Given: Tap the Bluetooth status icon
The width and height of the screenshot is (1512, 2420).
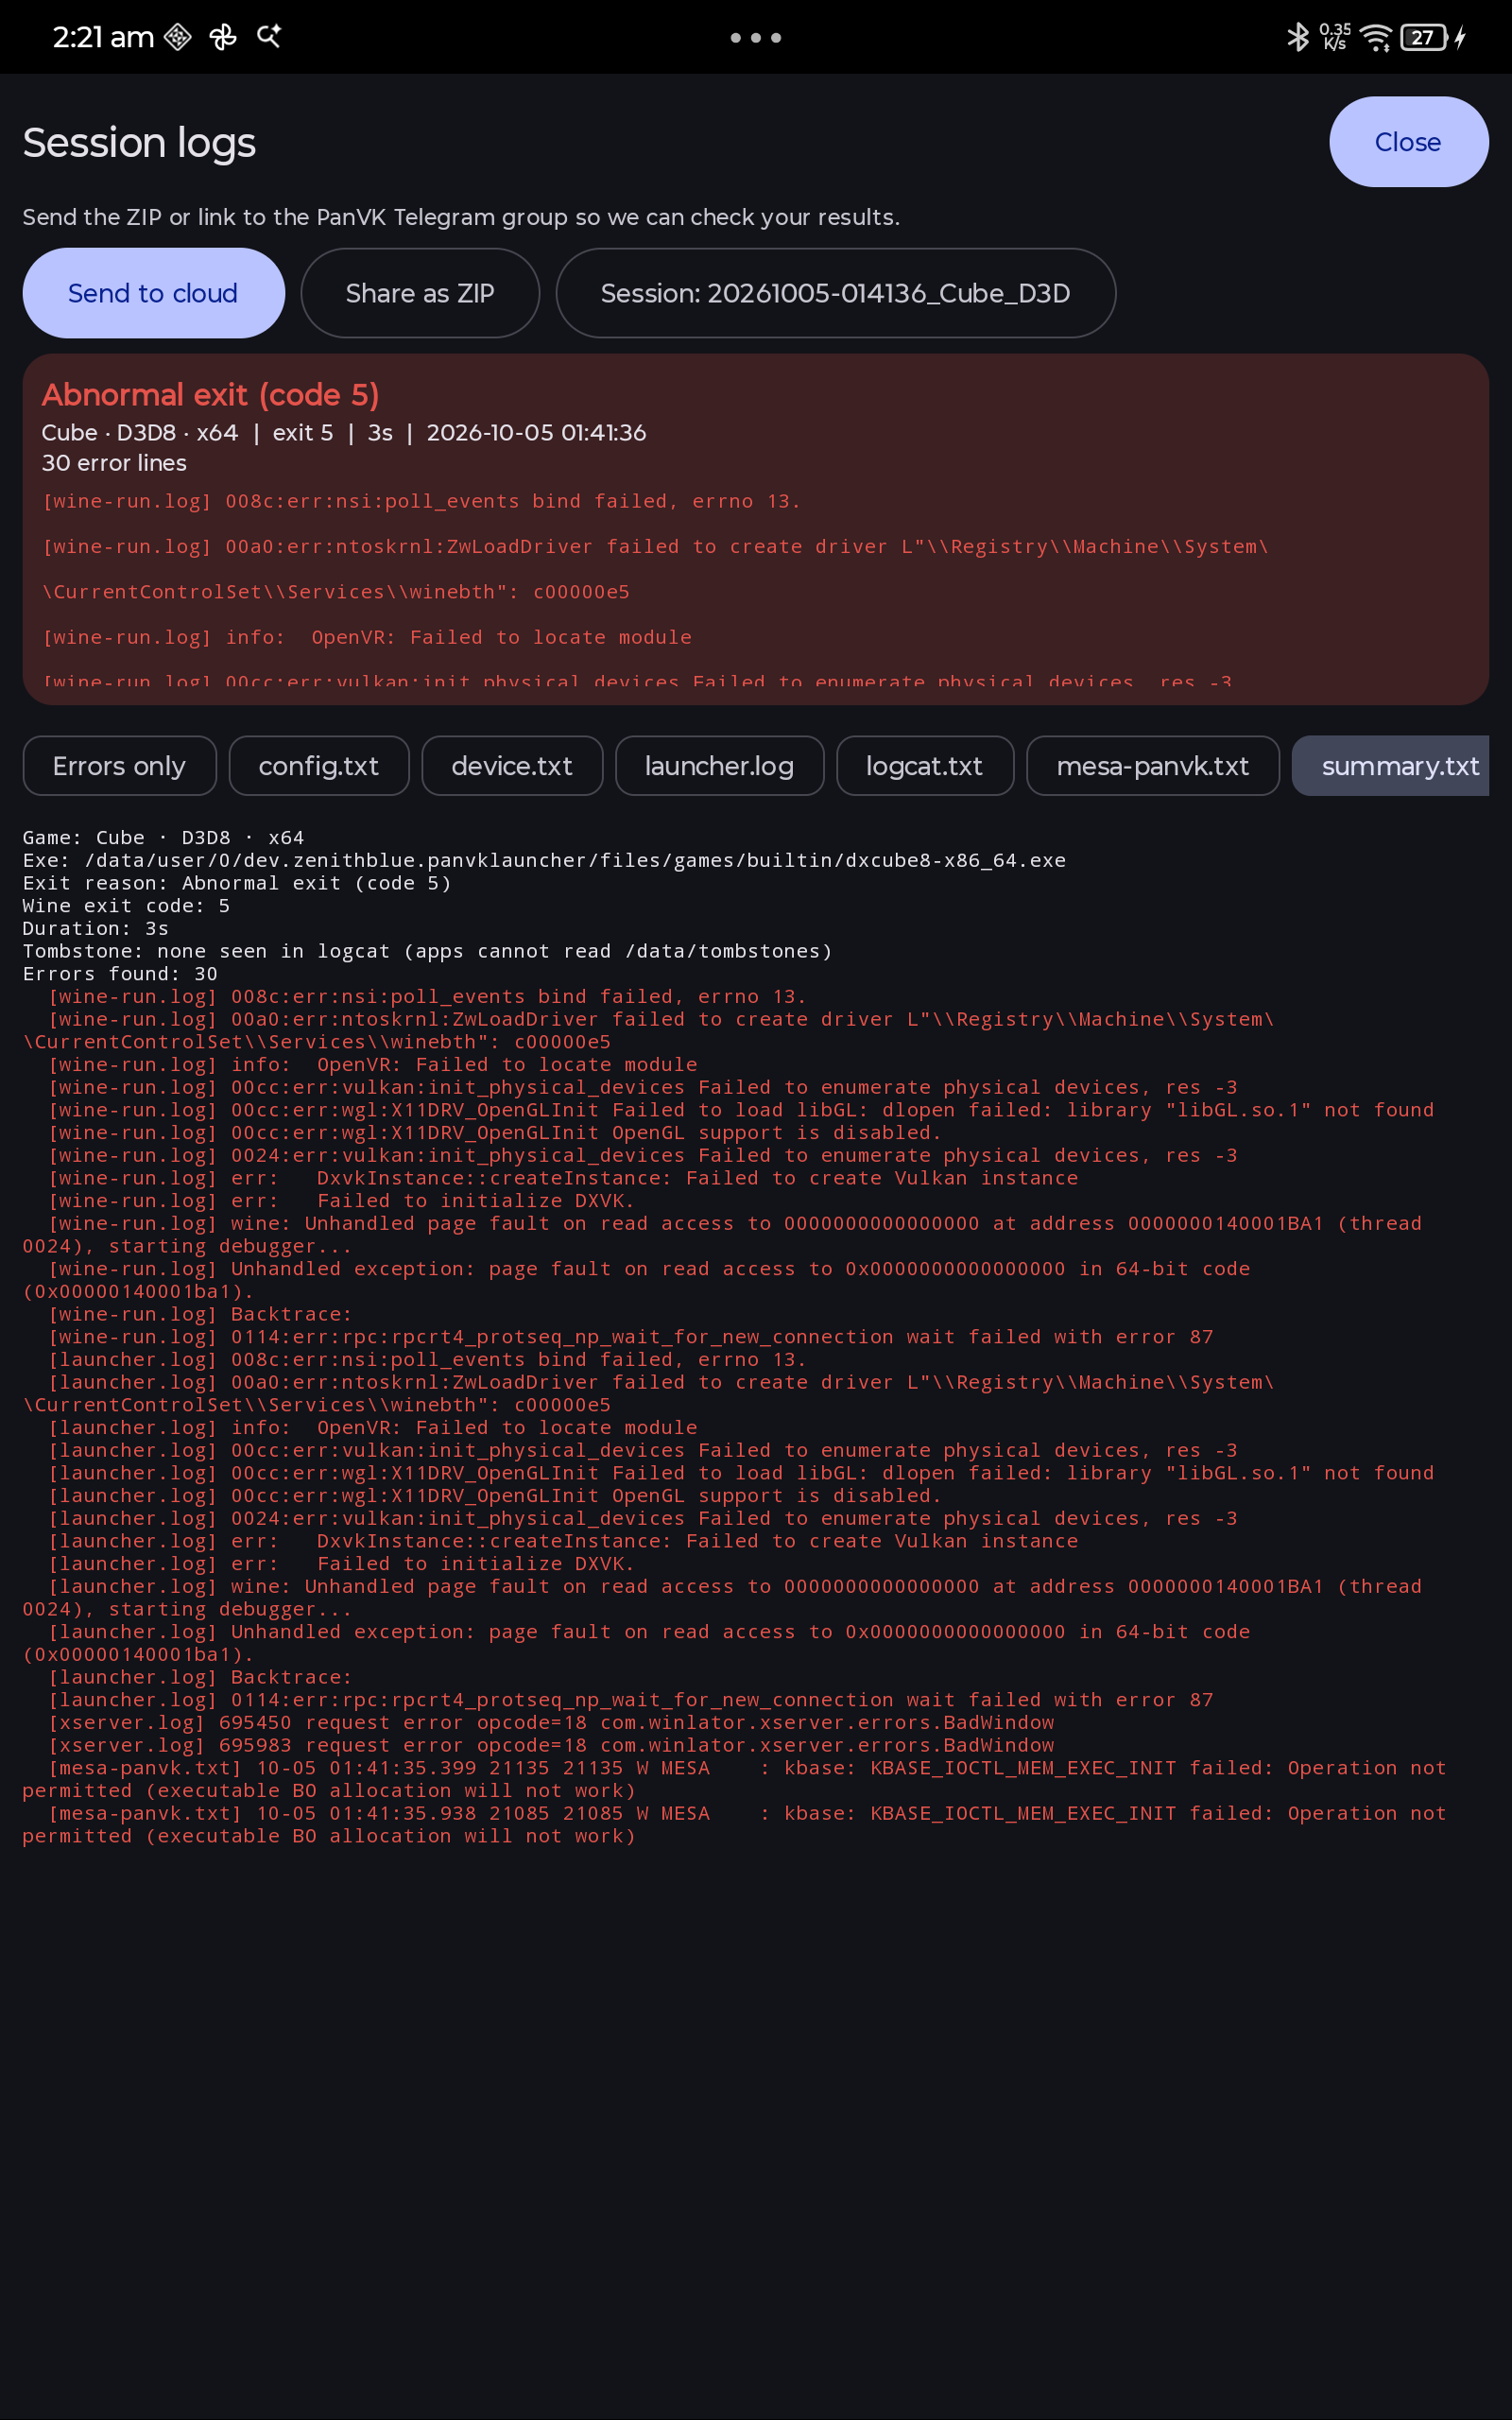Looking at the screenshot, I should 1298,38.
